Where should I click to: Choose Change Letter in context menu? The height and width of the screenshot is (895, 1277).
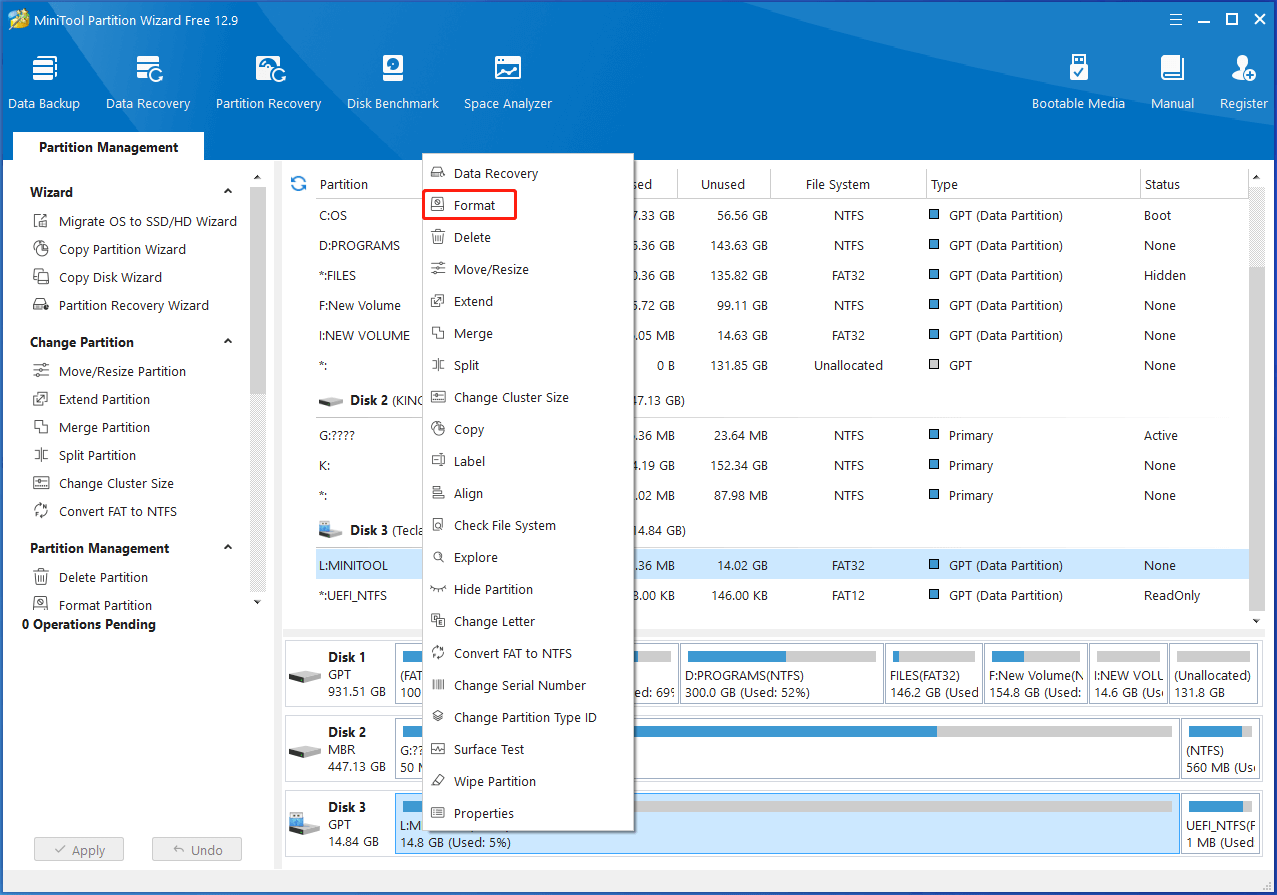tap(528, 621)
